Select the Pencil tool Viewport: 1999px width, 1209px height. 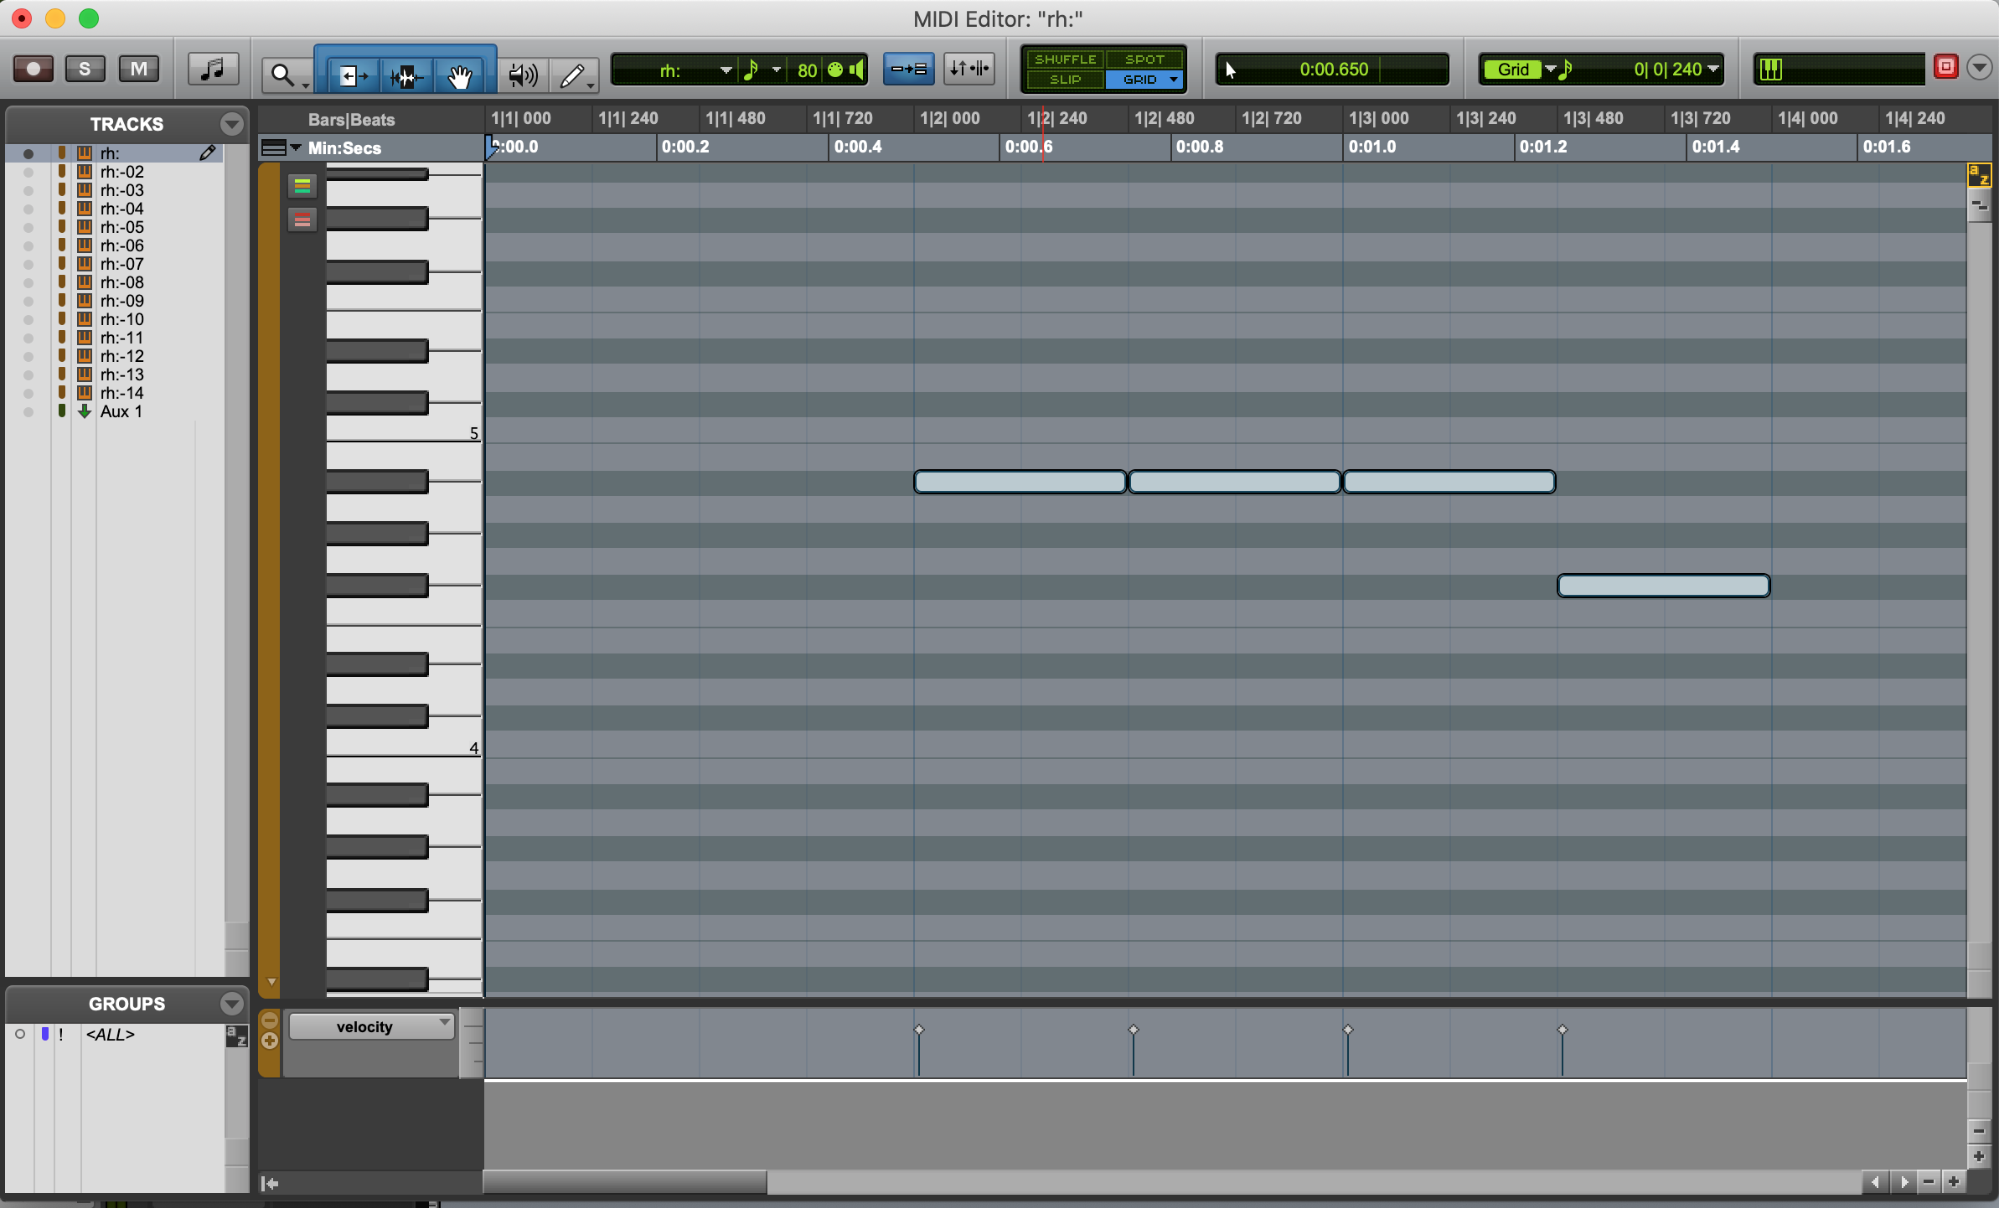(x=572, y=74)
